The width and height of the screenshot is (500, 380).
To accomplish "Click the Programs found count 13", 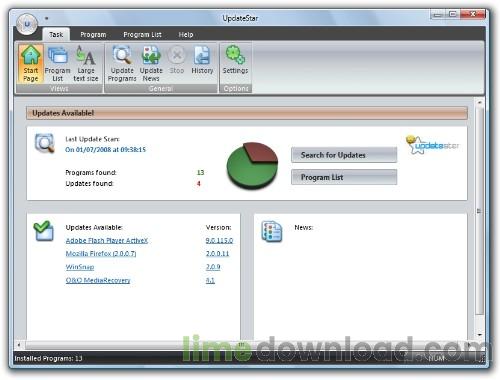I will 200,172.
